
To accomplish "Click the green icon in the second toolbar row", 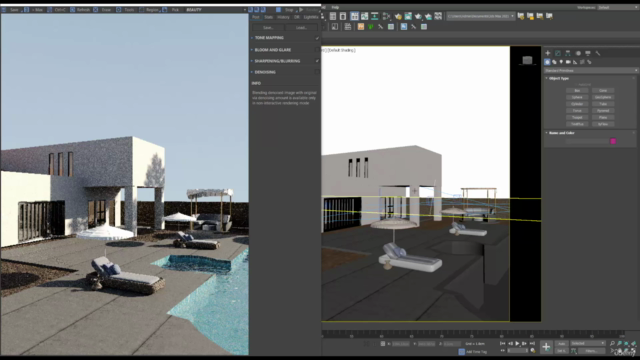I will tap(371, 27).
